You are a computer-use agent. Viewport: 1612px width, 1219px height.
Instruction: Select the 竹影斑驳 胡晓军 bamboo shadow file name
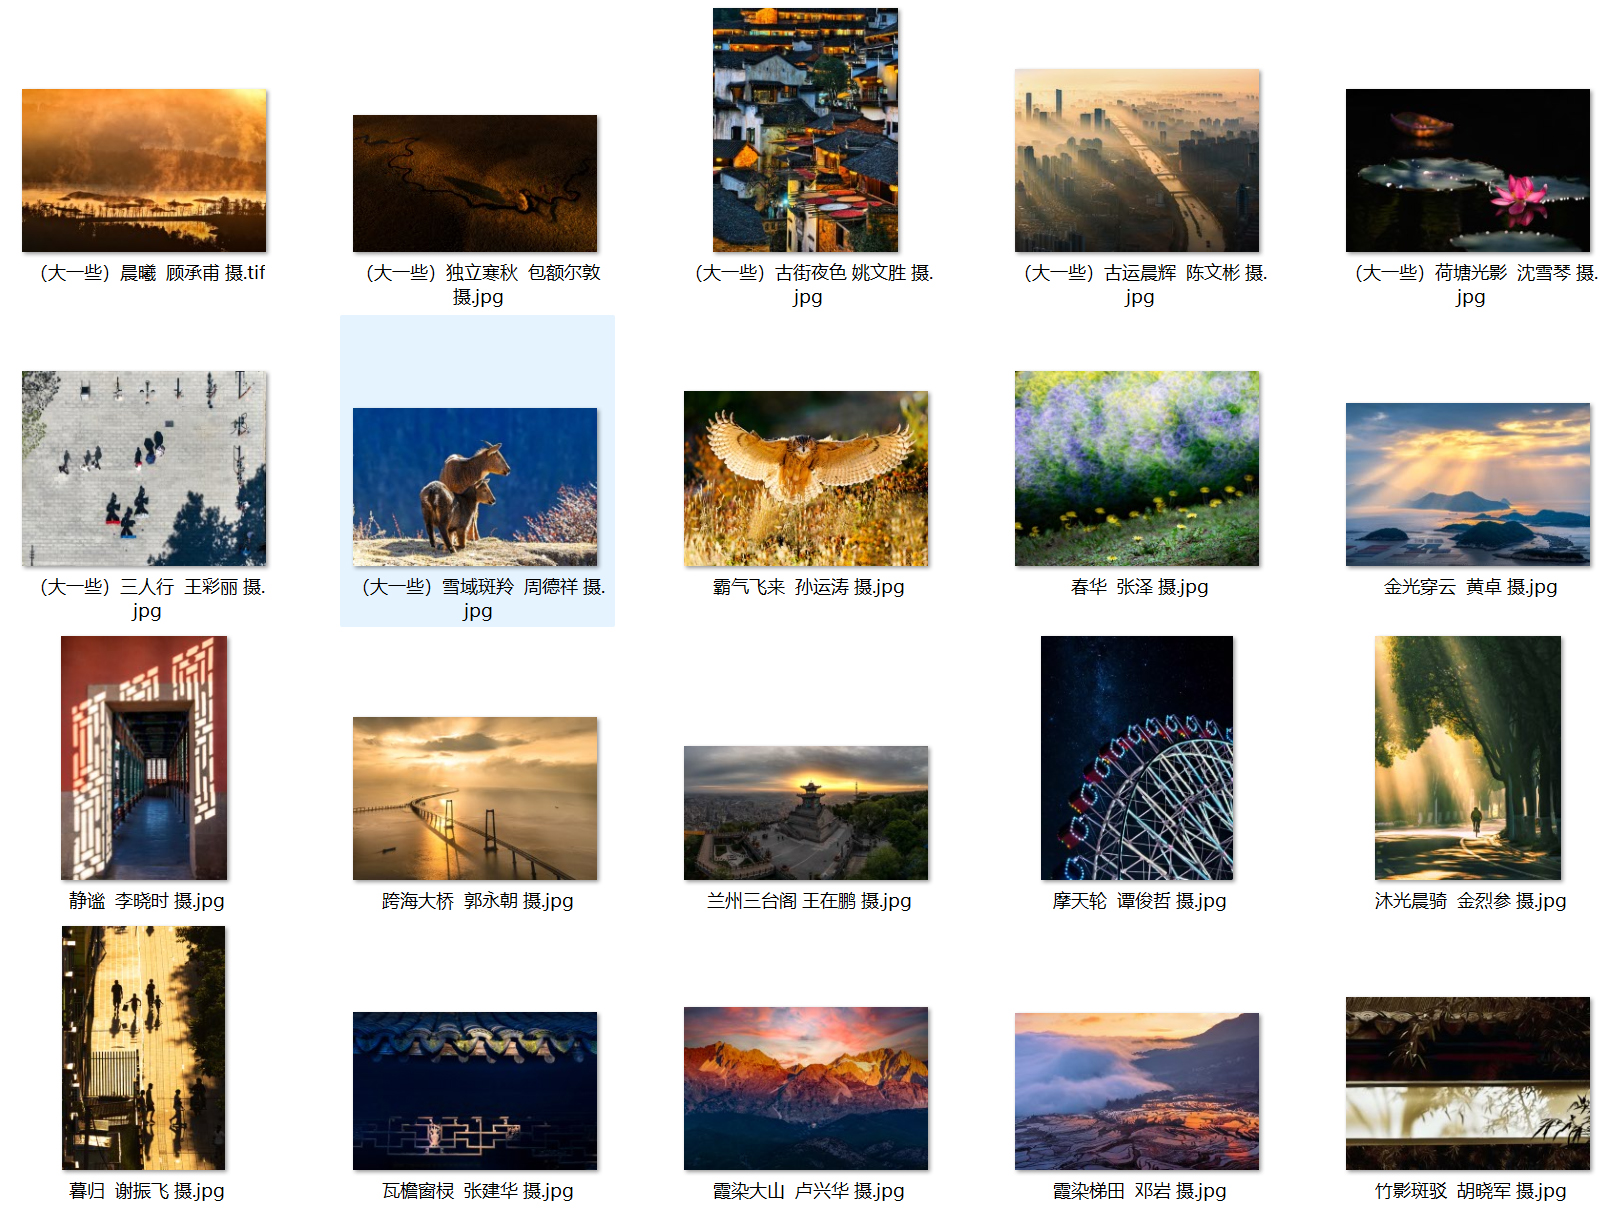coord(1470,1191)
